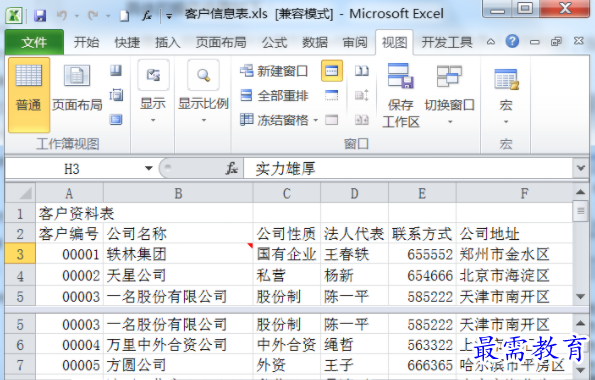Click the Hide window icon
Screen dimensions: 595x380
click(x=331, y=95)
